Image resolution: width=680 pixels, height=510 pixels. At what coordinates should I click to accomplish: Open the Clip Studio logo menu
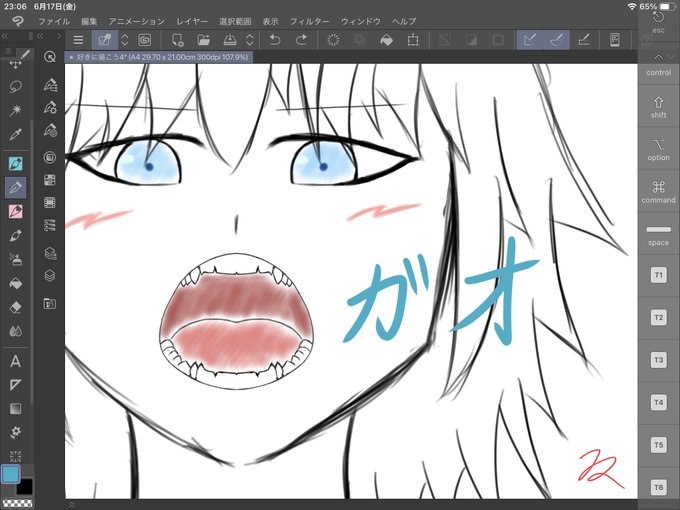[x=17, y=21]
